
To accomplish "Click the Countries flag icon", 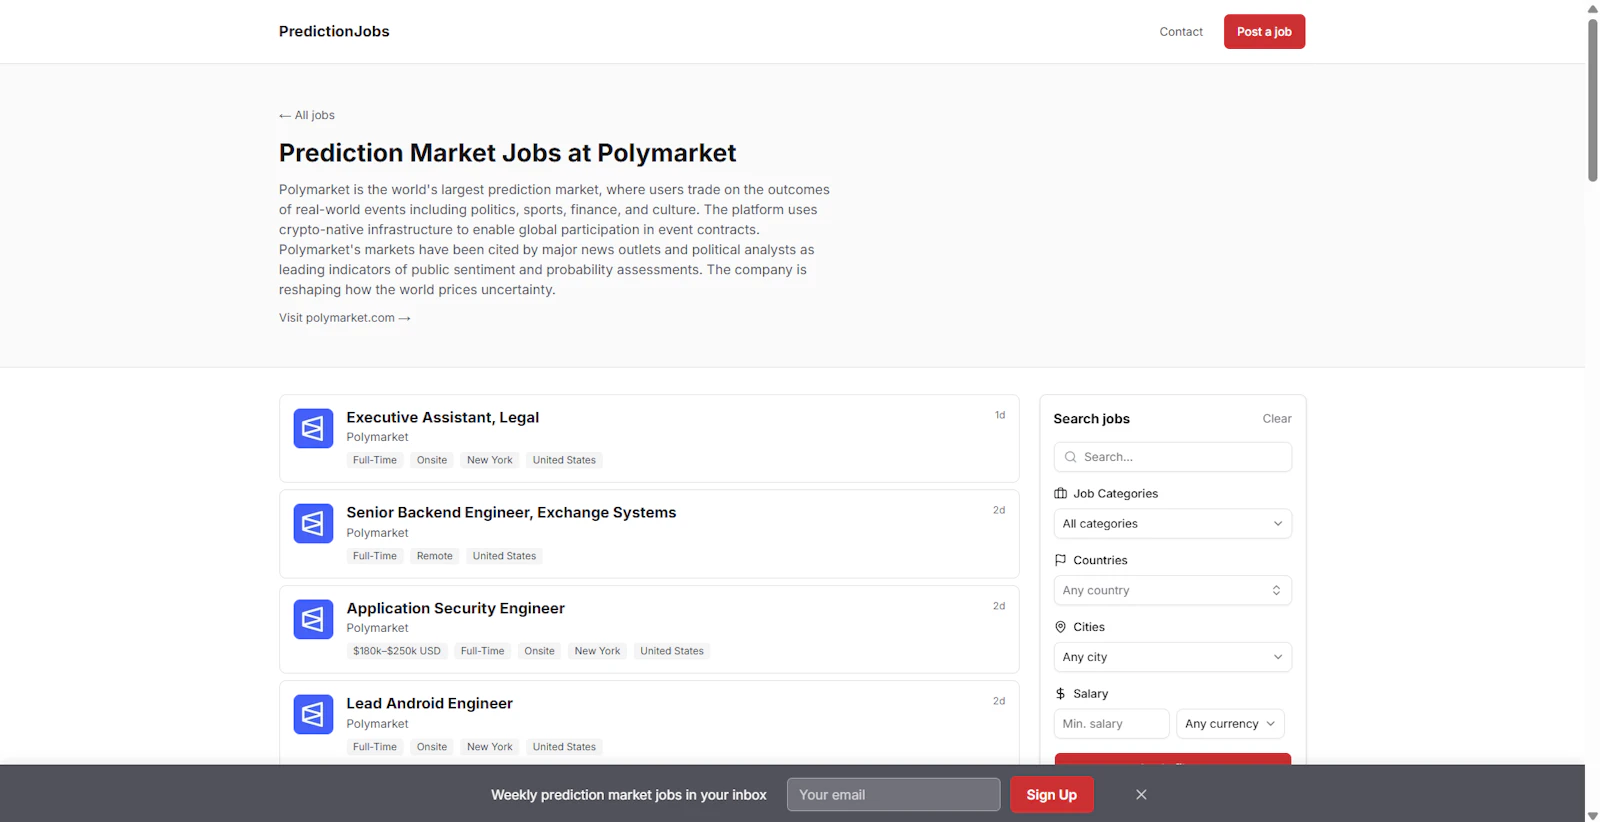I will 1060,560.
